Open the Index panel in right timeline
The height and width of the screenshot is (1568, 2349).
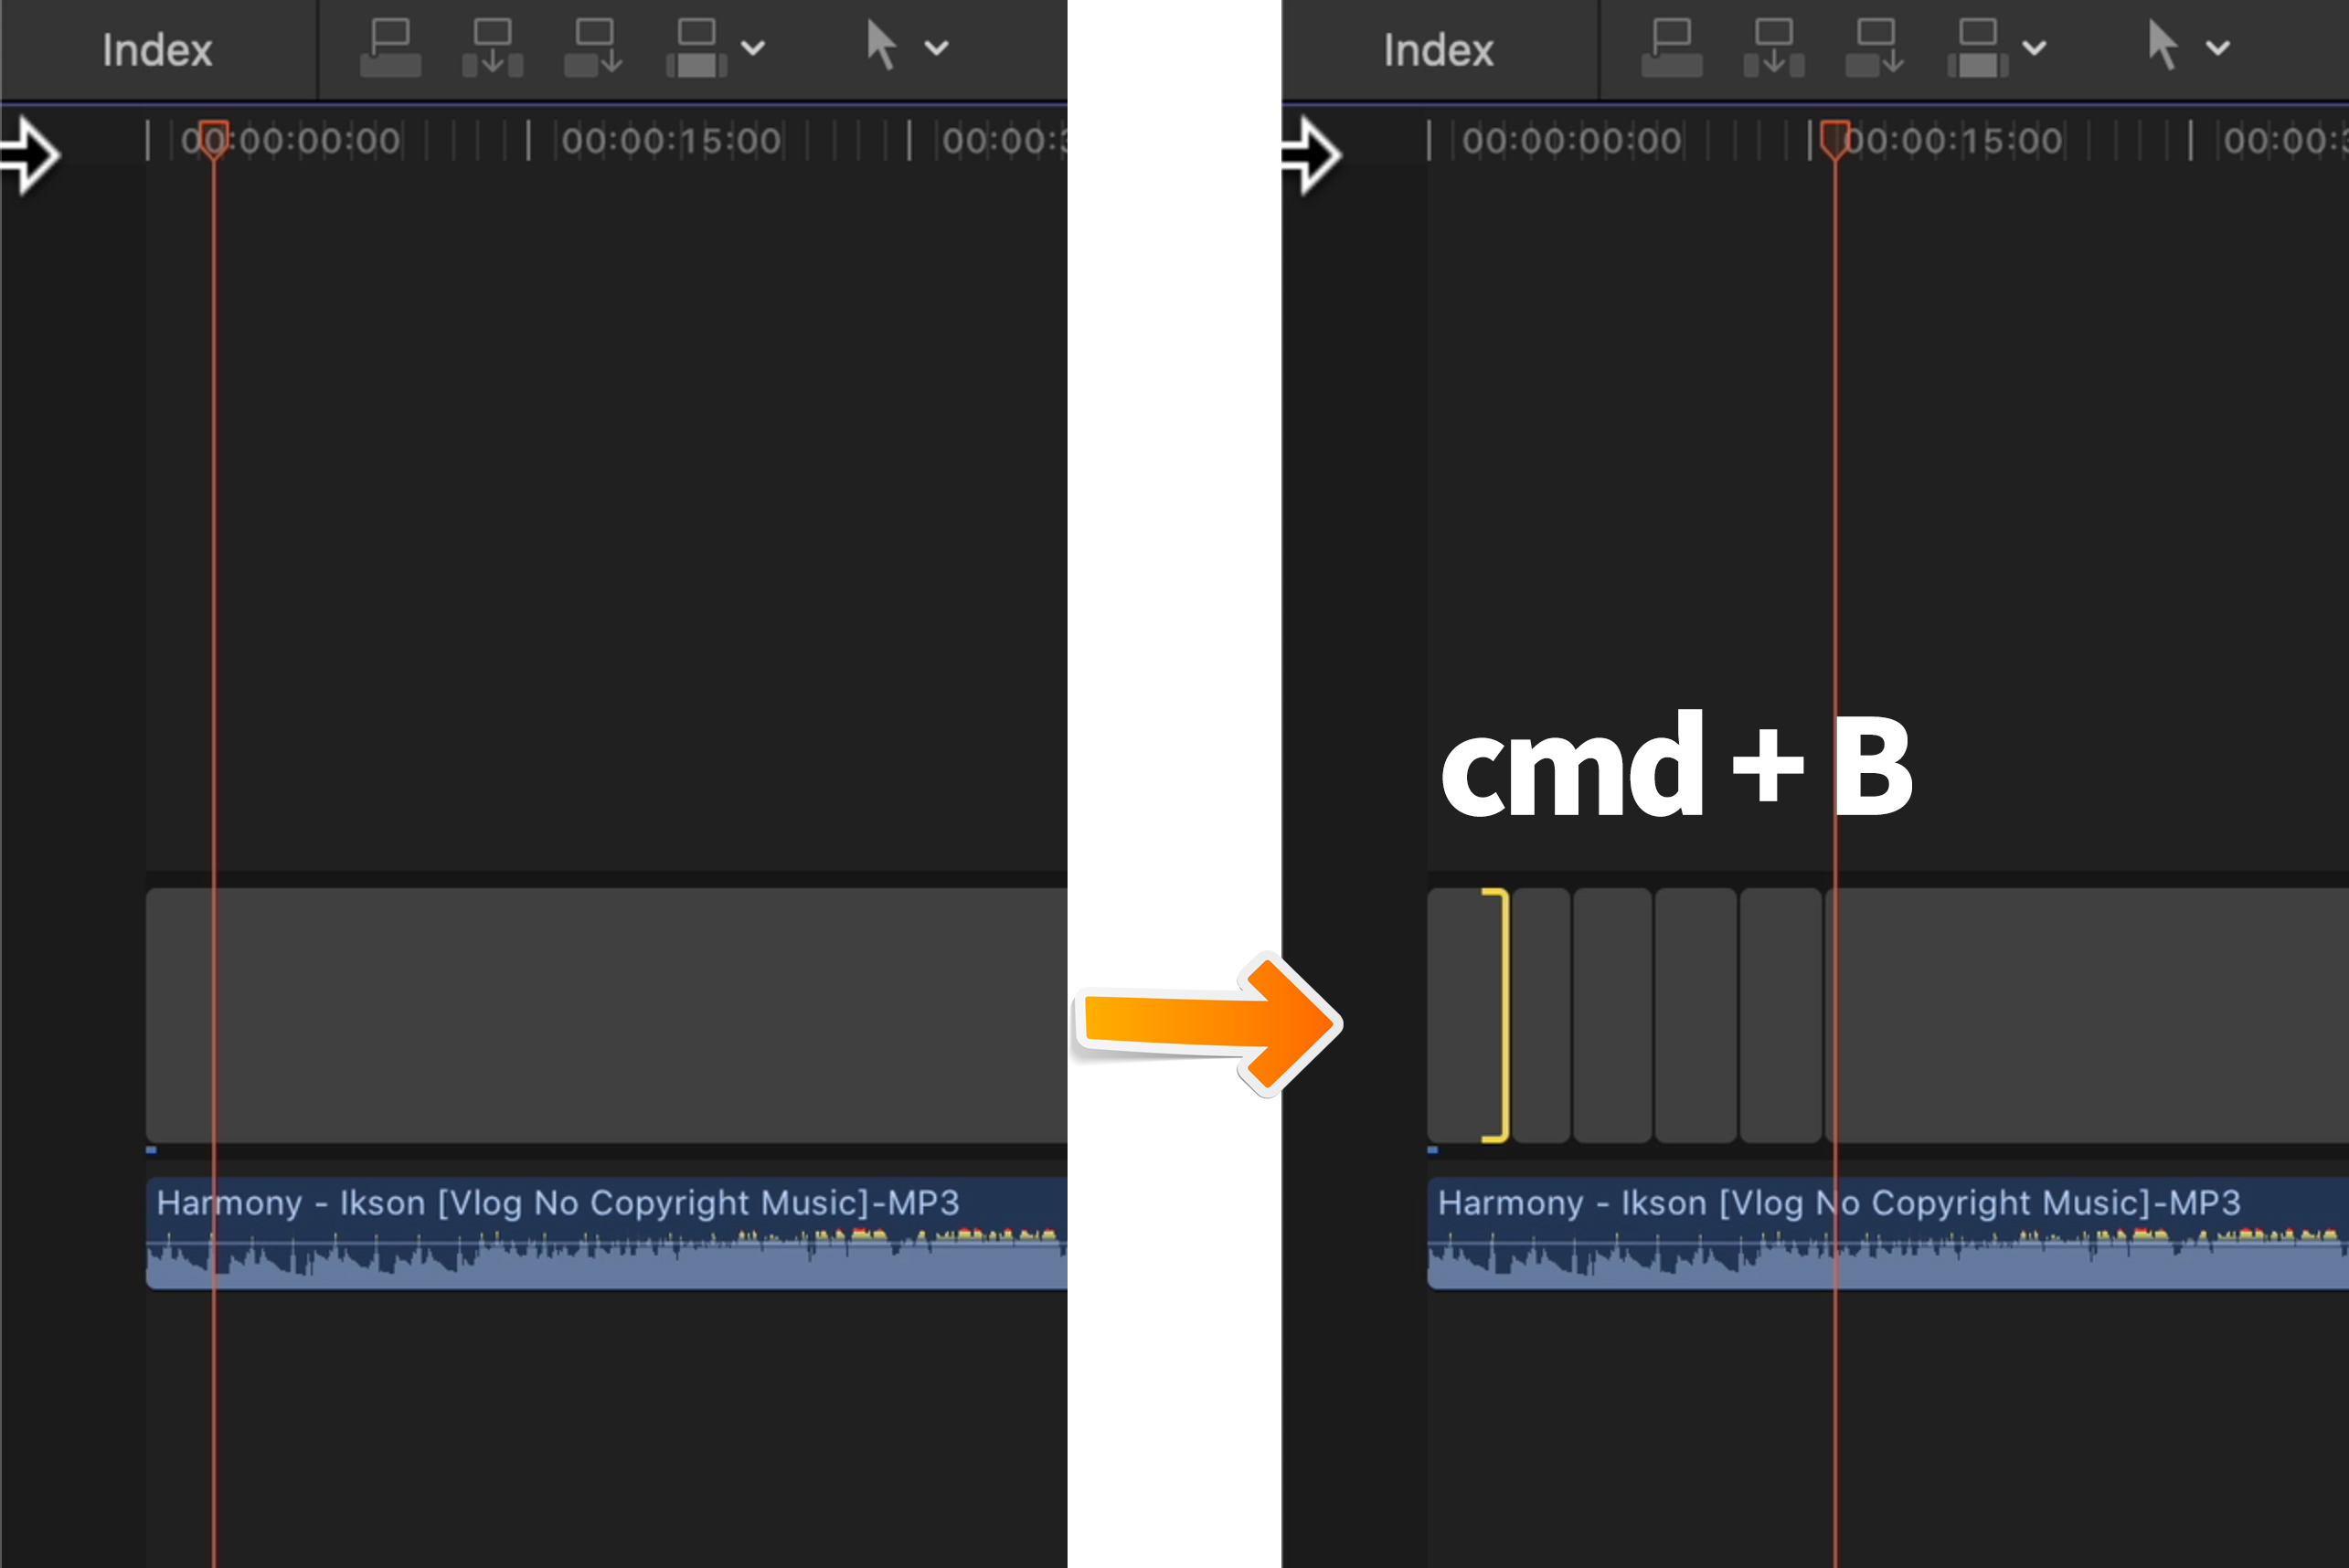click(1438, 50)
